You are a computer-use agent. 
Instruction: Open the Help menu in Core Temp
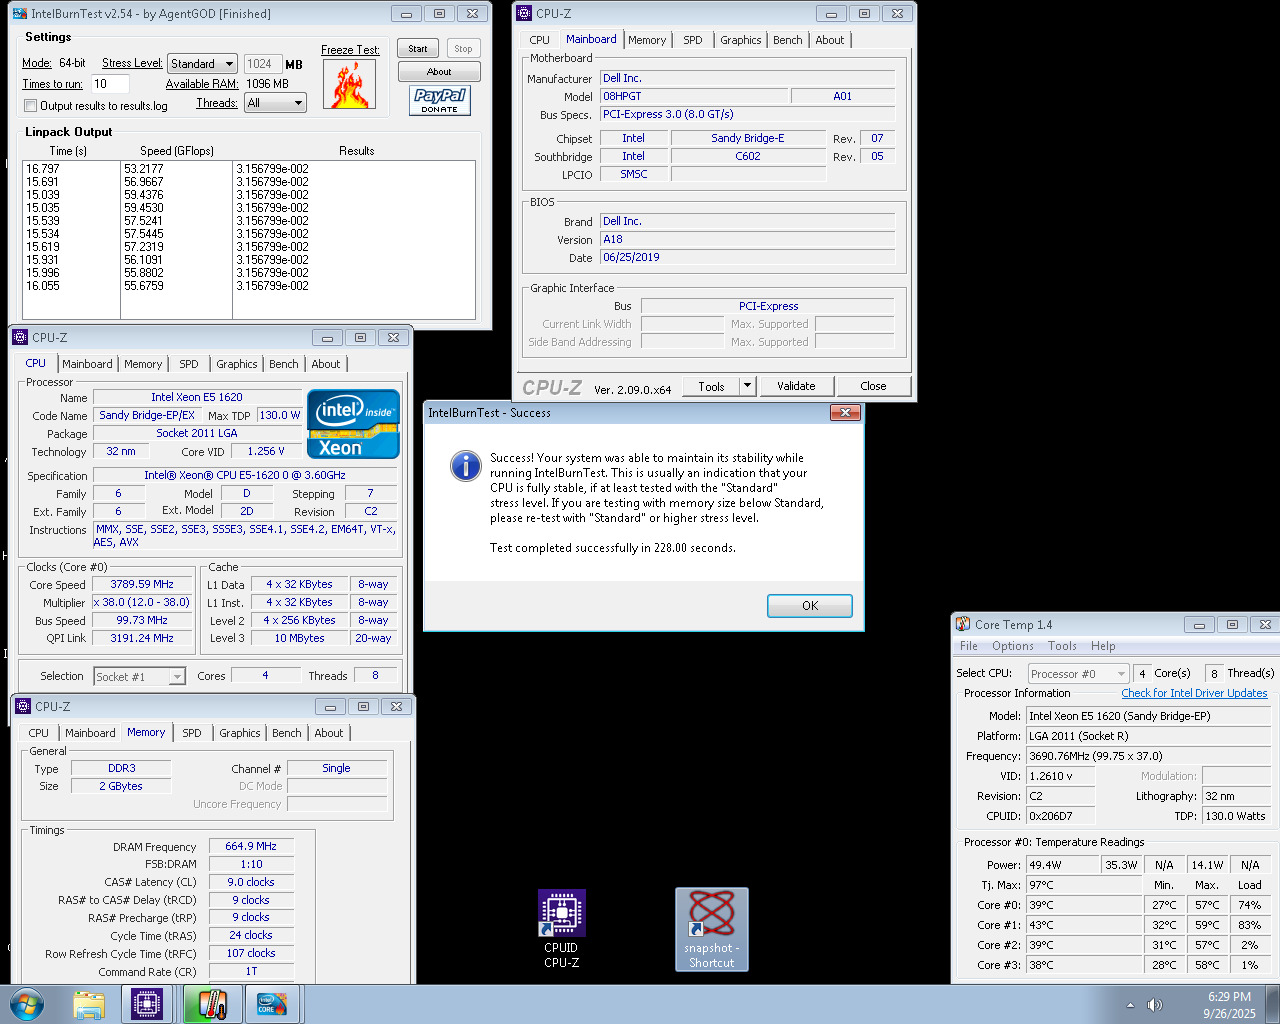[x=1103, y=646]
